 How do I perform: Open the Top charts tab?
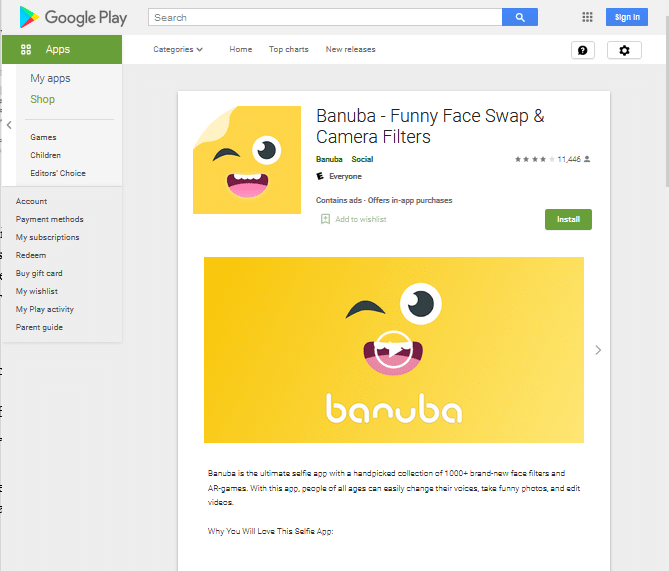[x=288, y=50]
